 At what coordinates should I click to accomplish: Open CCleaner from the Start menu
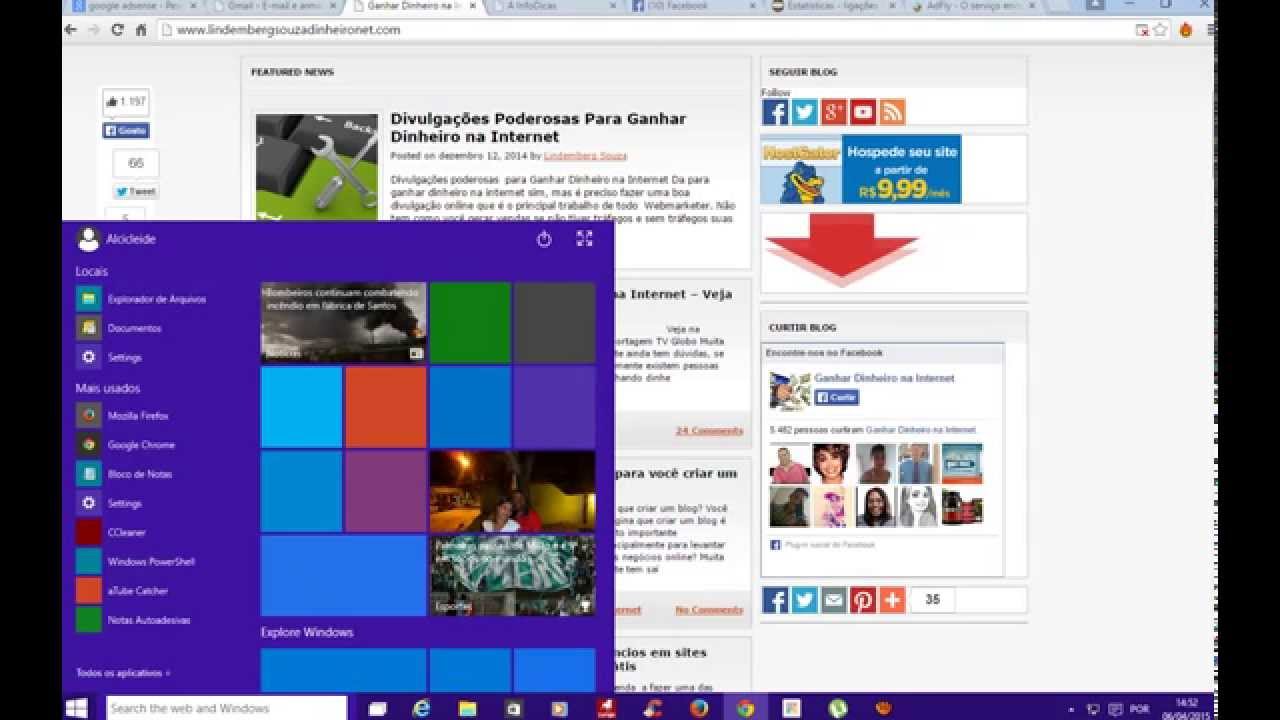click(x=111, y=533)
